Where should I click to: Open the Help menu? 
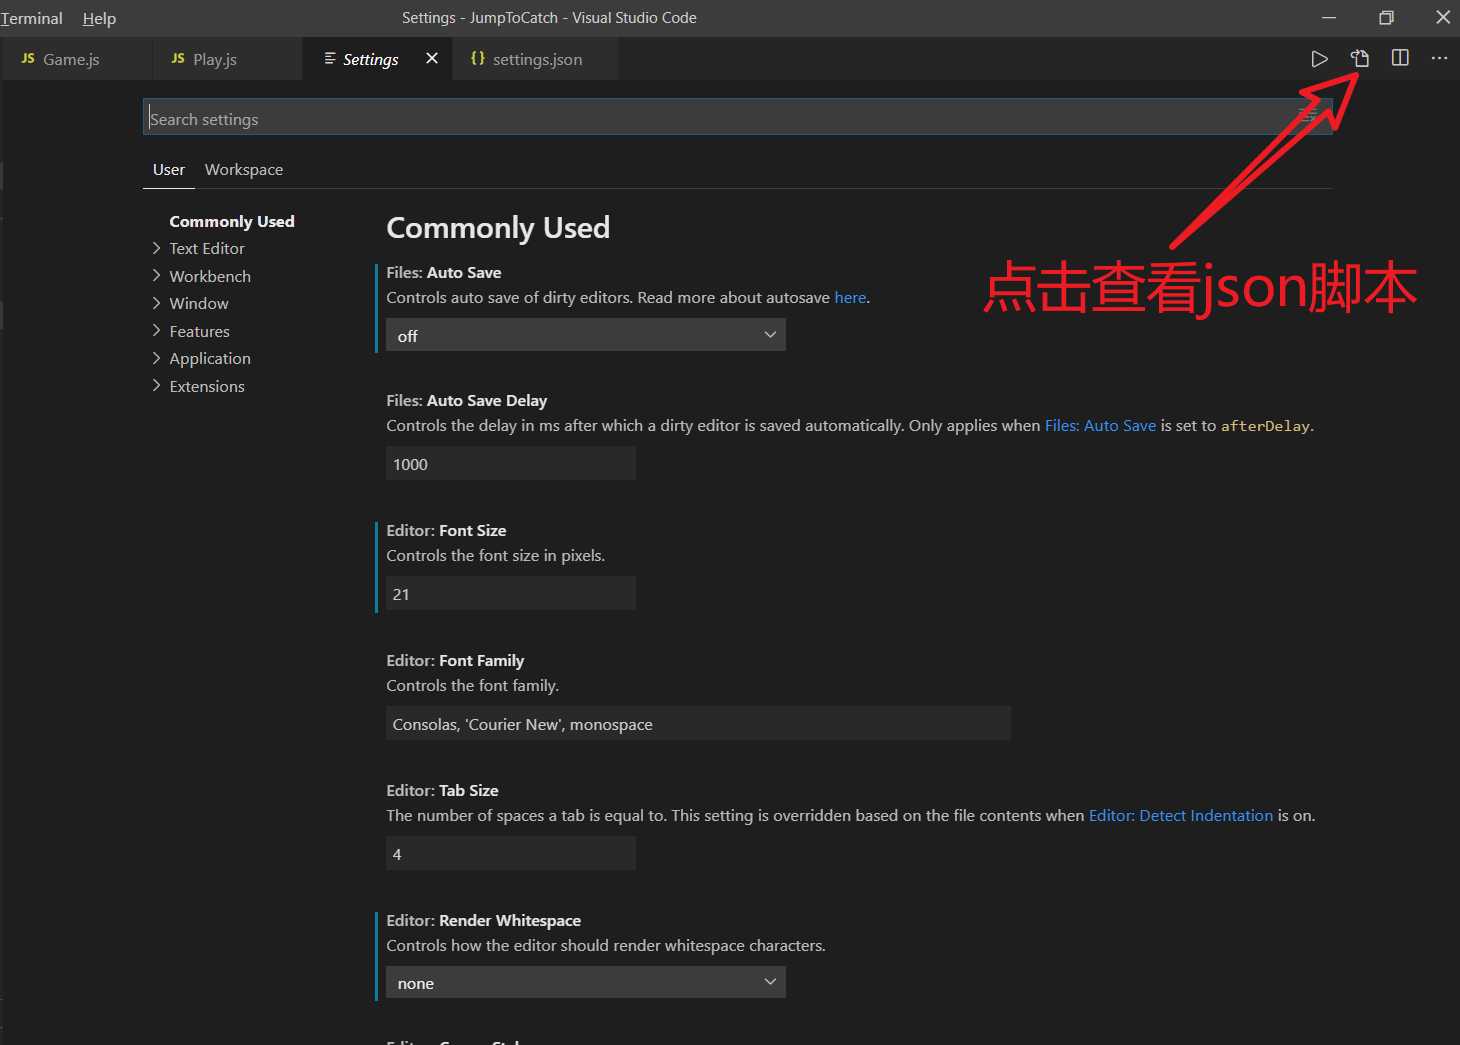pyautogui.click(x=99, y=18)
